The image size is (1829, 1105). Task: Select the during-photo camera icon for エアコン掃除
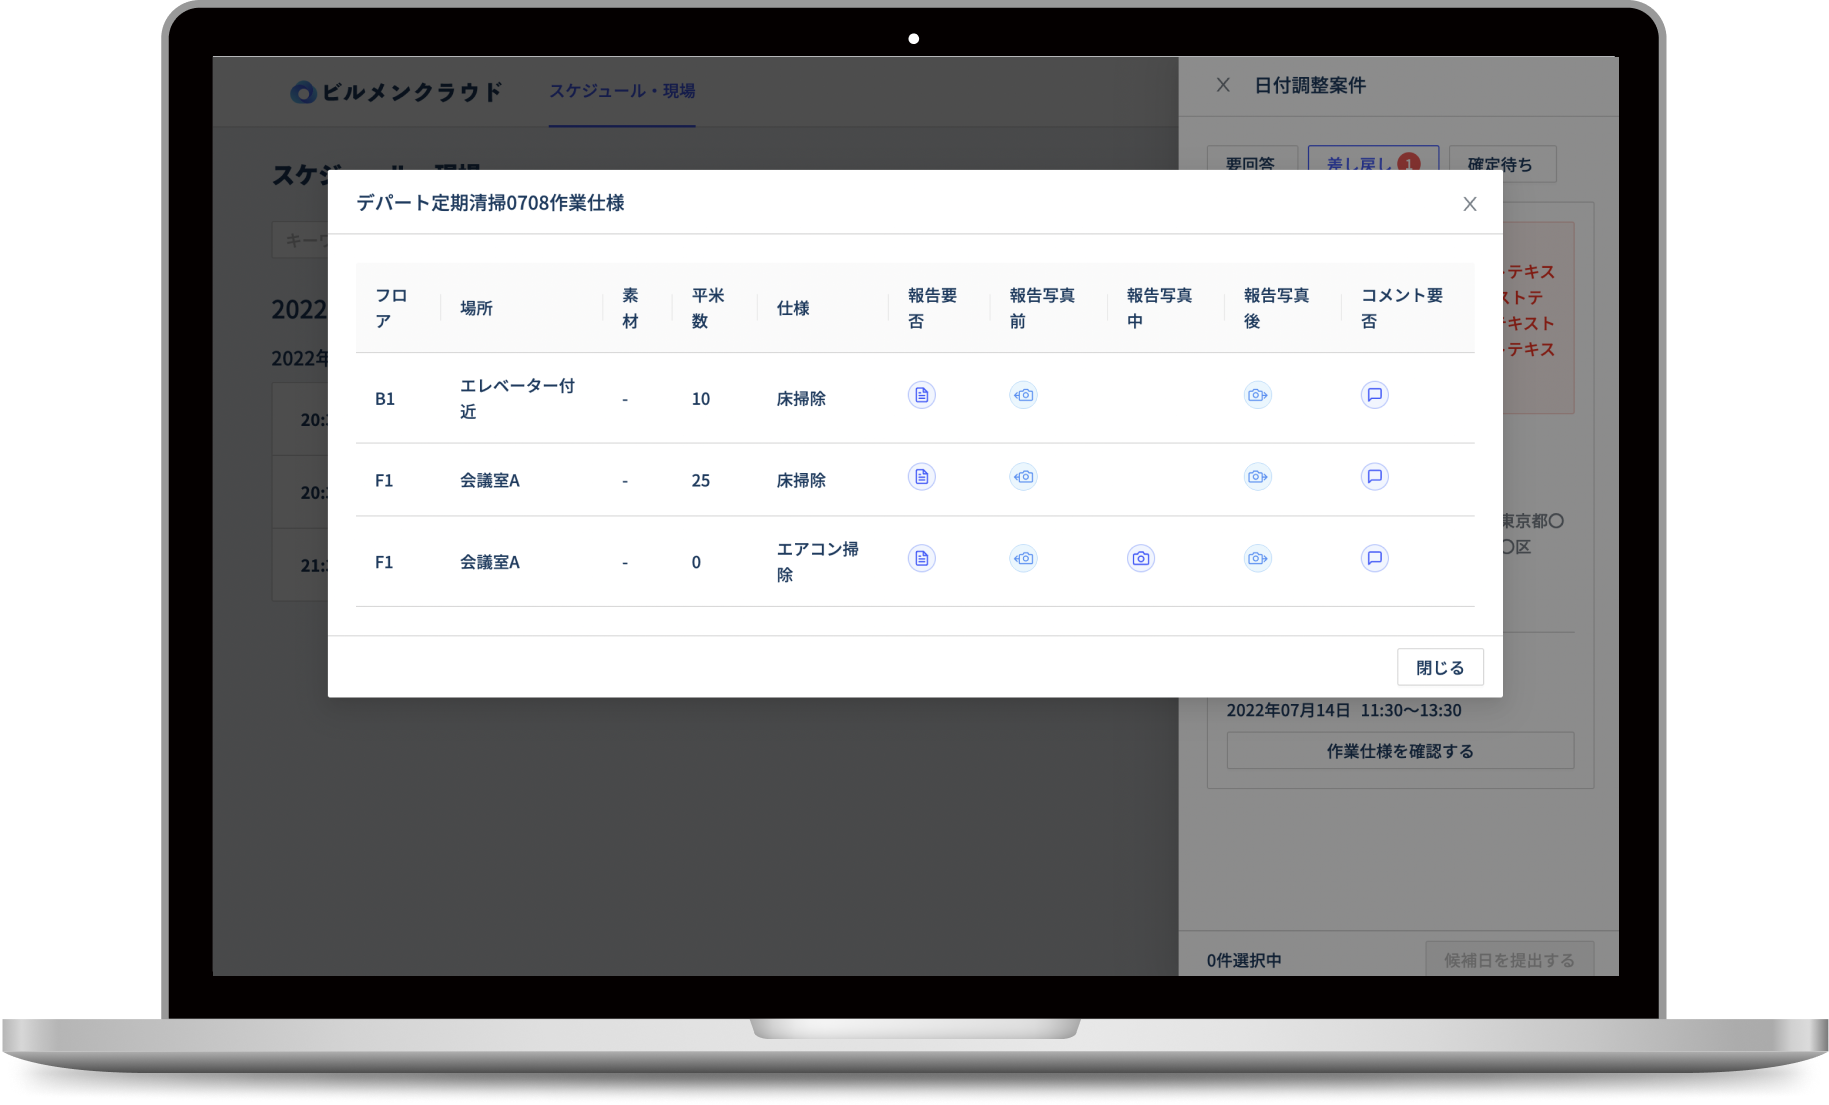(1140, 559)
